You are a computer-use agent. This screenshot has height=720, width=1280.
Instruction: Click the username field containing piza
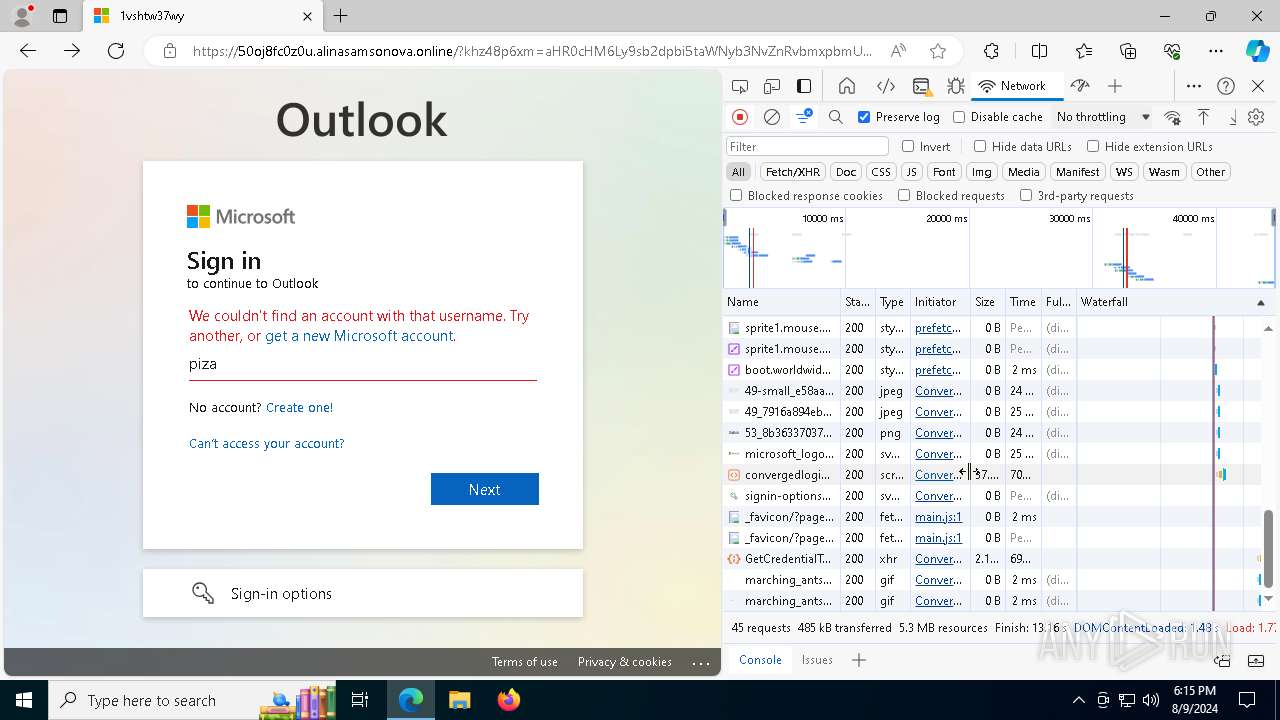[x=363, y=365]
